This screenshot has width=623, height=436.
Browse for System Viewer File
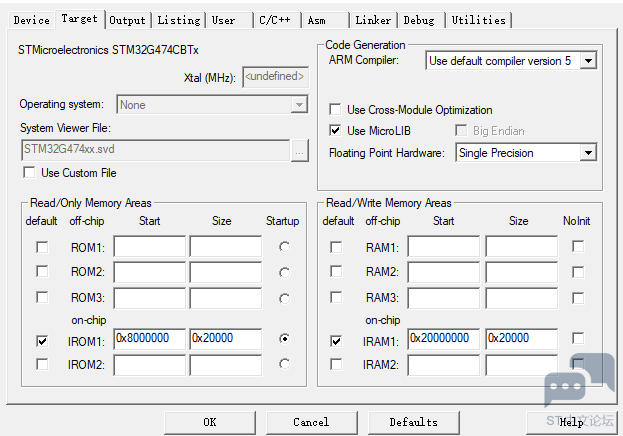(x=300, y=151)
